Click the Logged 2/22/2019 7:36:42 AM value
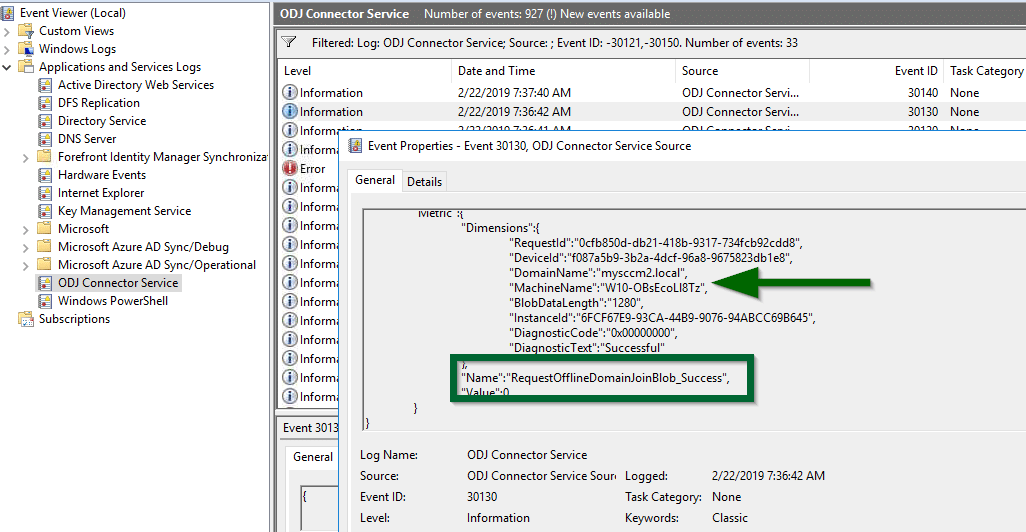This screenshot has height=532, width=1026. pyautogui.click(x=768, y=476)
